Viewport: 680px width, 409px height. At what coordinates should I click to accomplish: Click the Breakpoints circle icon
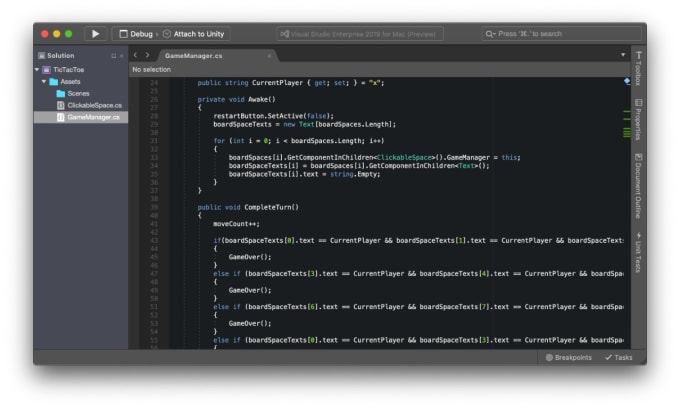pos(549,357)
